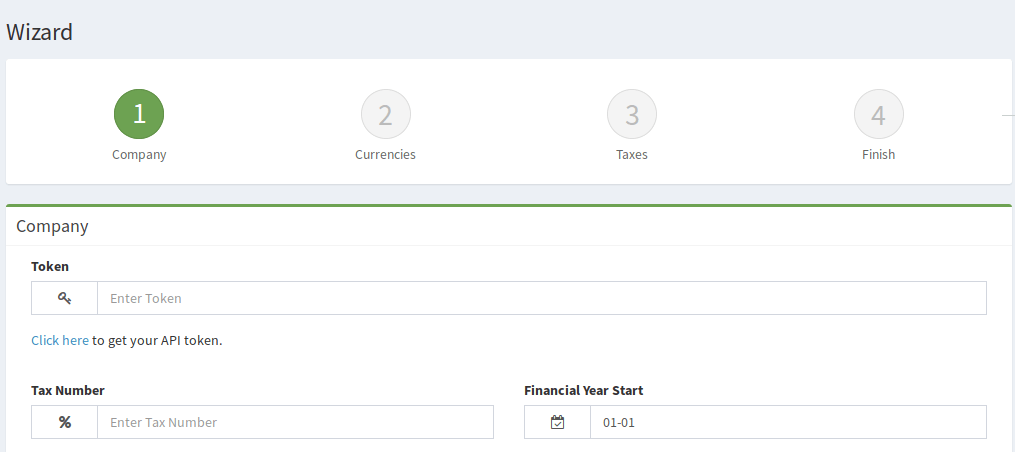
Task: Focus the Enter Tax Number field
Action: pyautogui.click(x=295, y=422)
